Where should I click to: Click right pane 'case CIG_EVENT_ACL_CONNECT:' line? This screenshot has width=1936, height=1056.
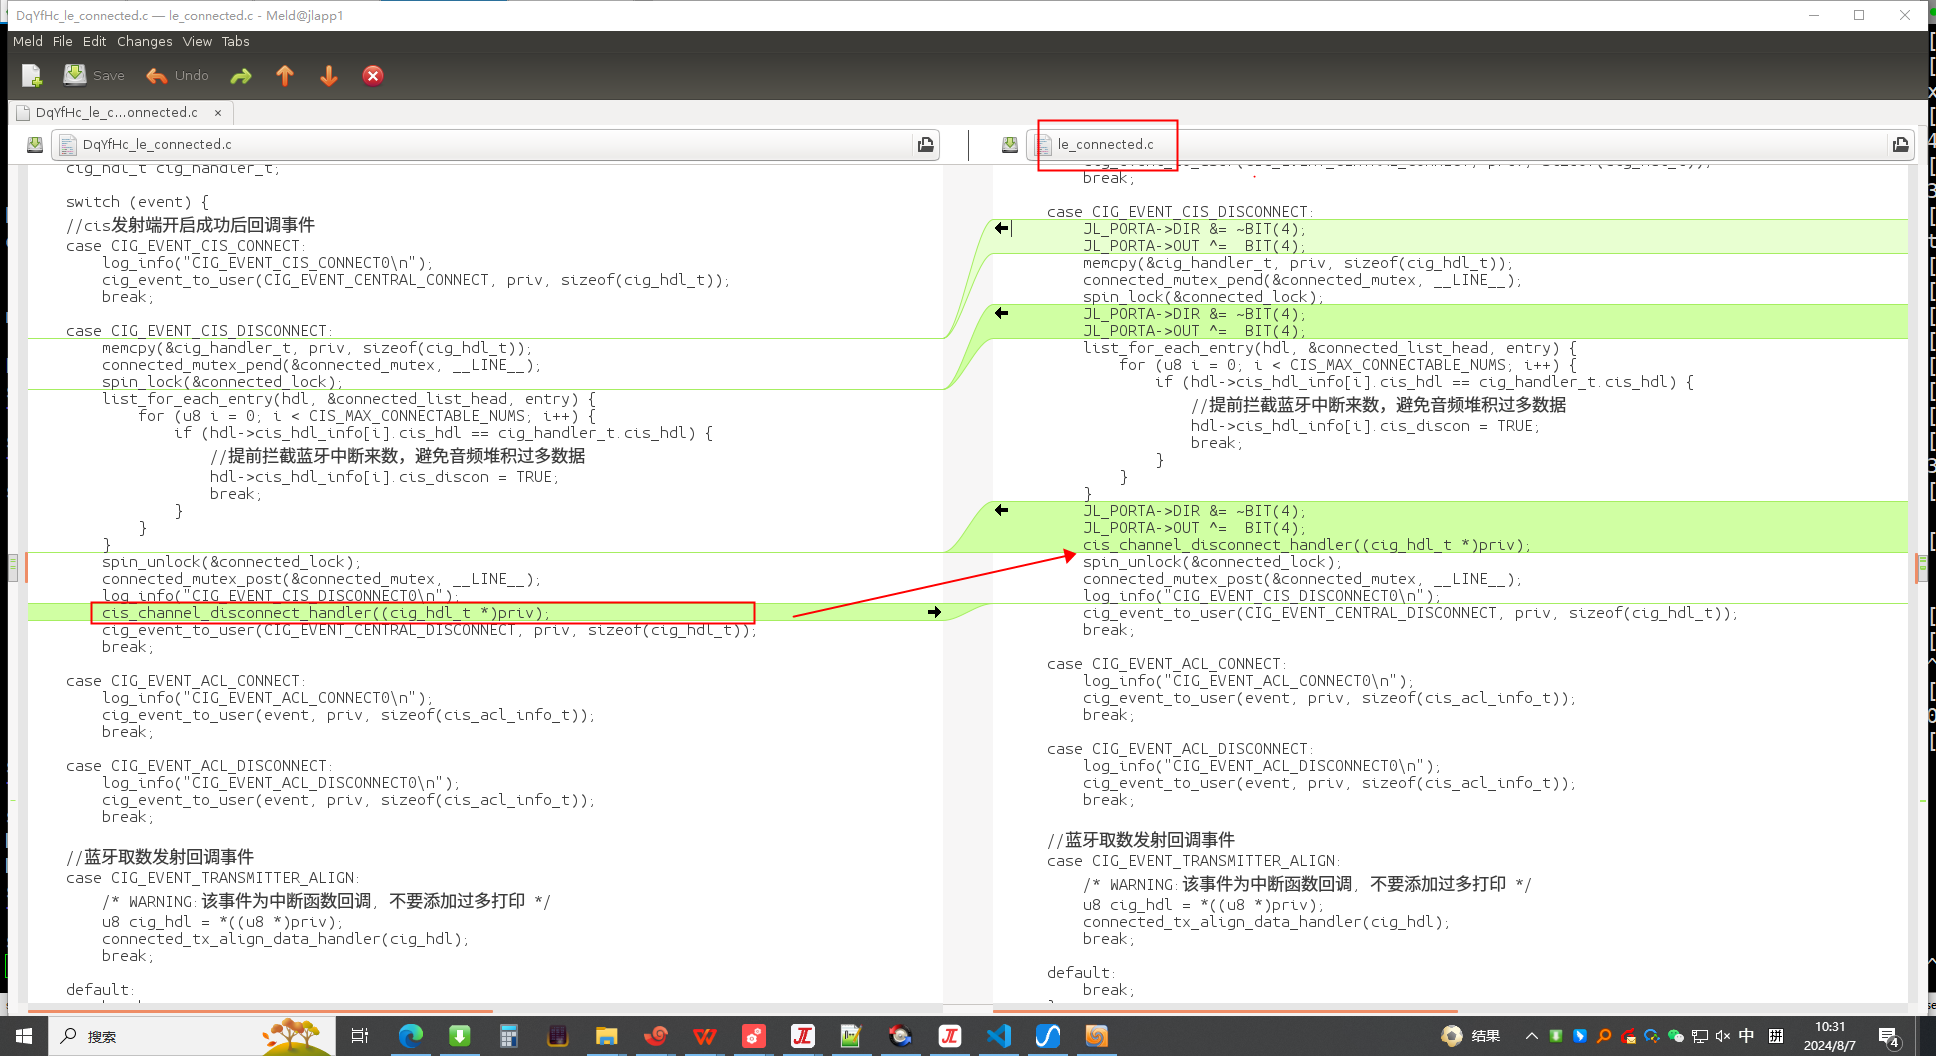[x=1167, y=664]
